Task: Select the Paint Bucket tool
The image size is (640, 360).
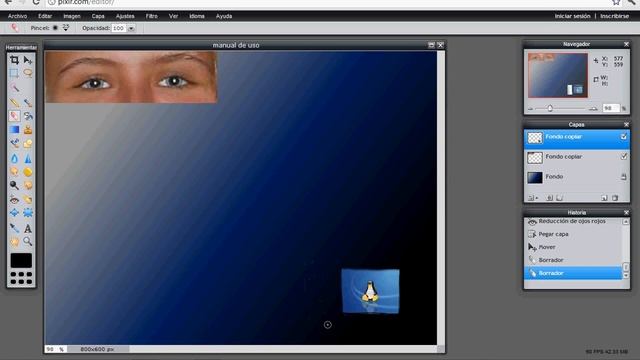Action: (x=28, y=116)
